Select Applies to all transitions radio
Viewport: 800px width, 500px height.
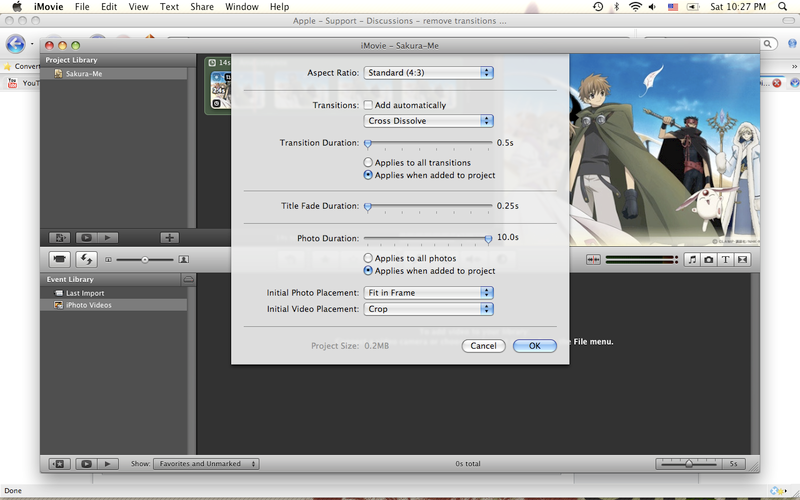click(368, 163)
